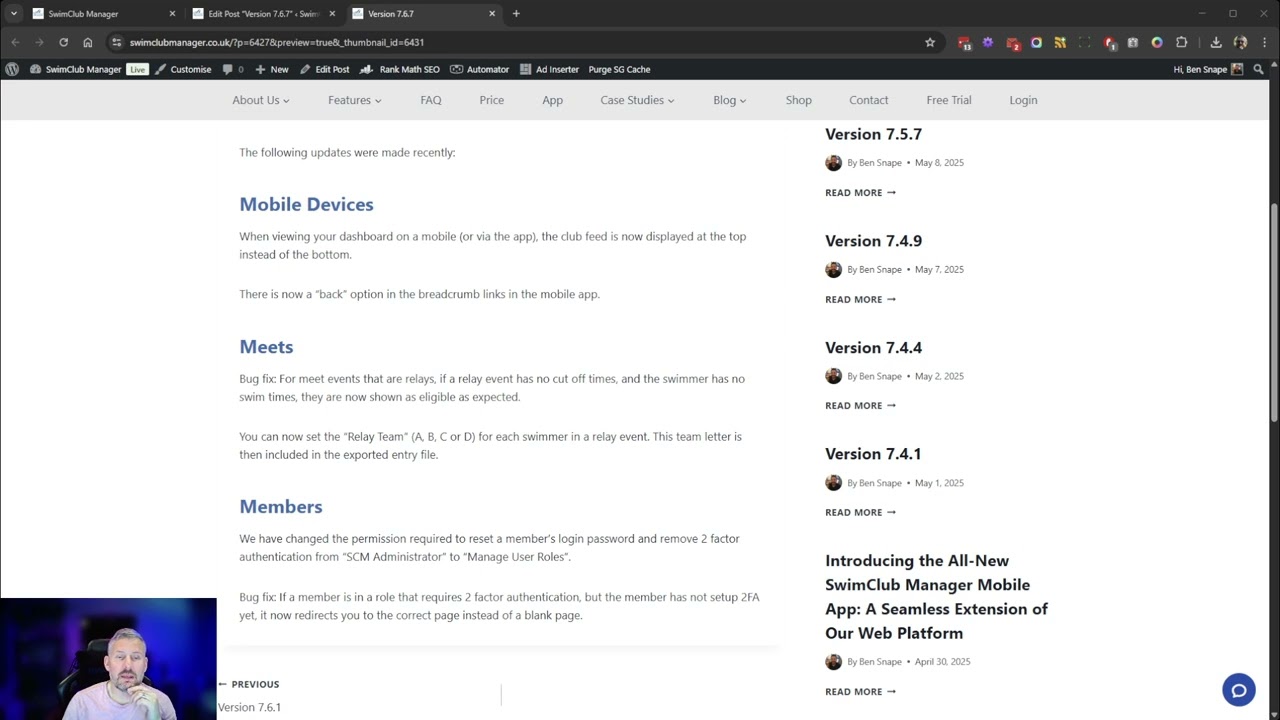Open Chrome profile avatar
The image size is (1280, 720).
coord(1240,42)
